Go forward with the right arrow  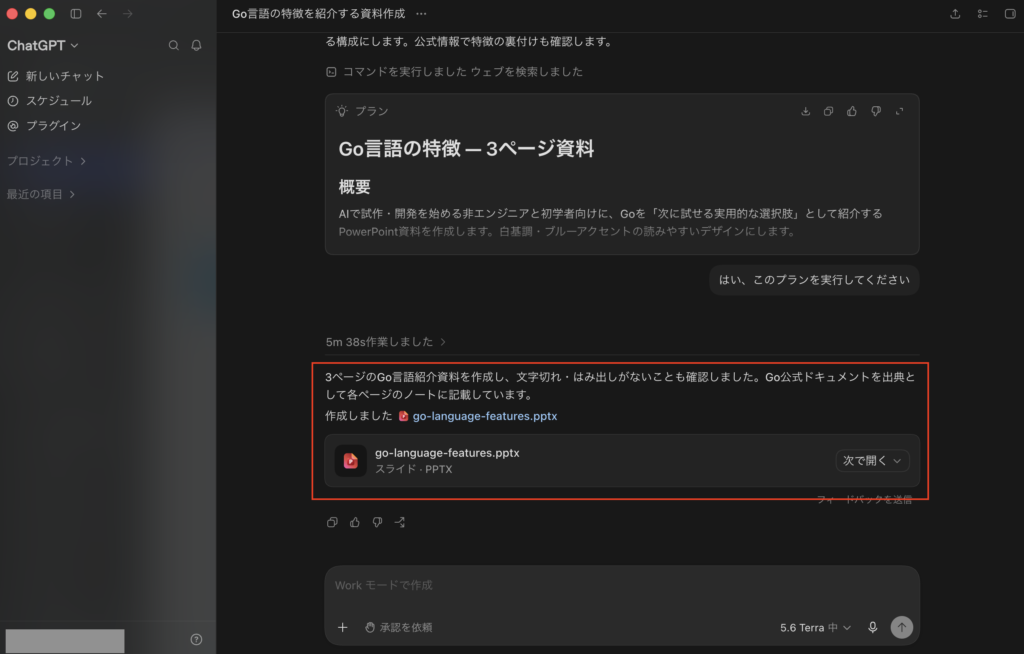(127, 13)
